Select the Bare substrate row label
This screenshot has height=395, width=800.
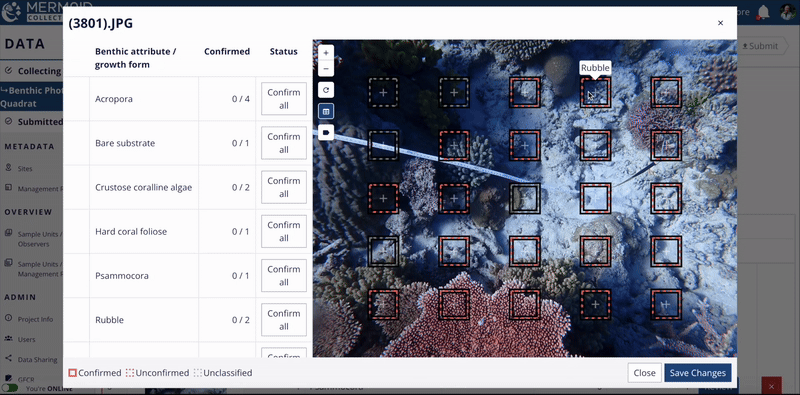[125, 143]
